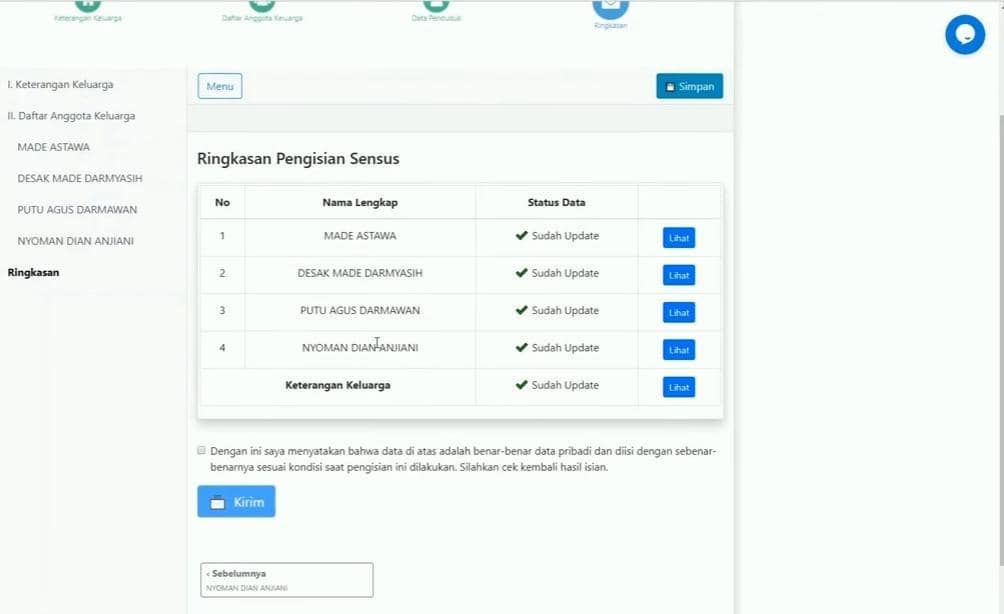
Task: Open the chat bubble icon top right
Action: point(964,34)
